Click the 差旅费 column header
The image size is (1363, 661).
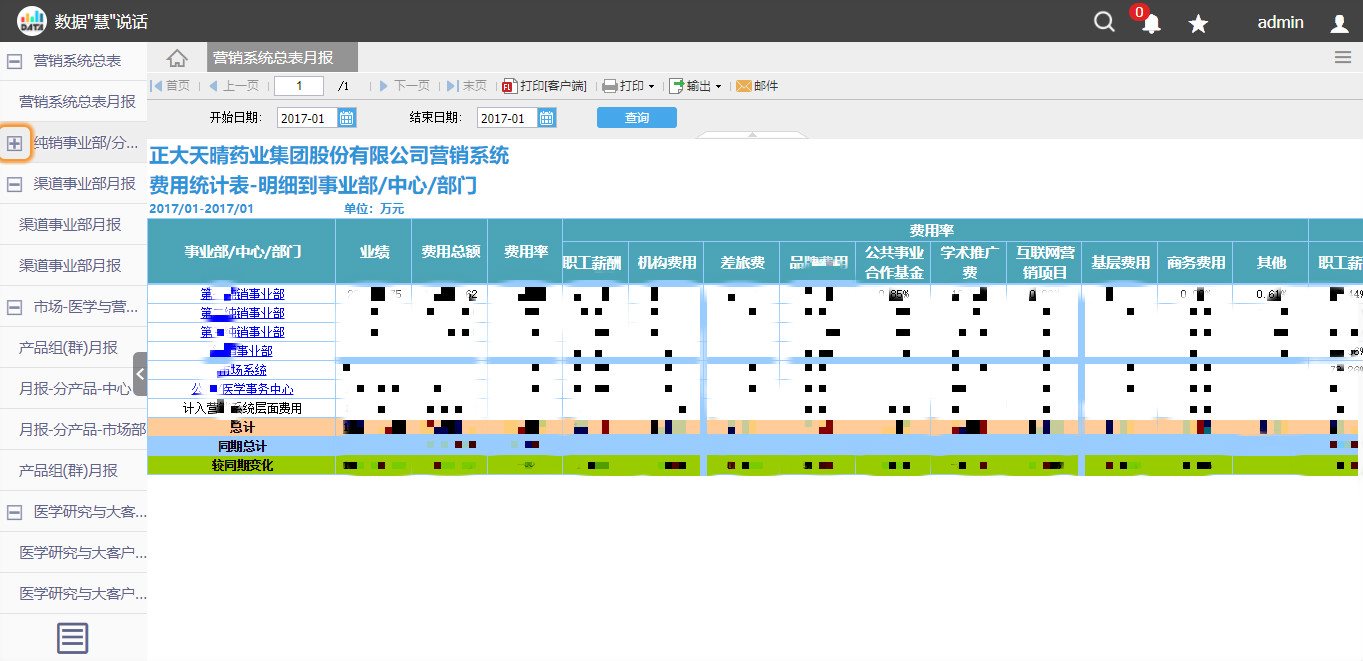click(741, 262)
